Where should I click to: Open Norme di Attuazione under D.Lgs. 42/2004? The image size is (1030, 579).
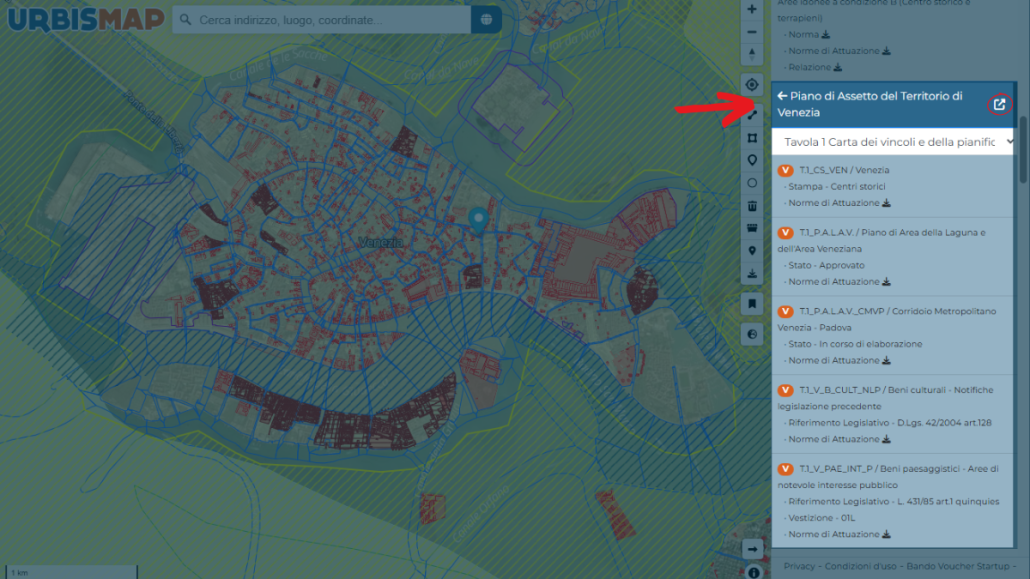(x=839, y=440)
